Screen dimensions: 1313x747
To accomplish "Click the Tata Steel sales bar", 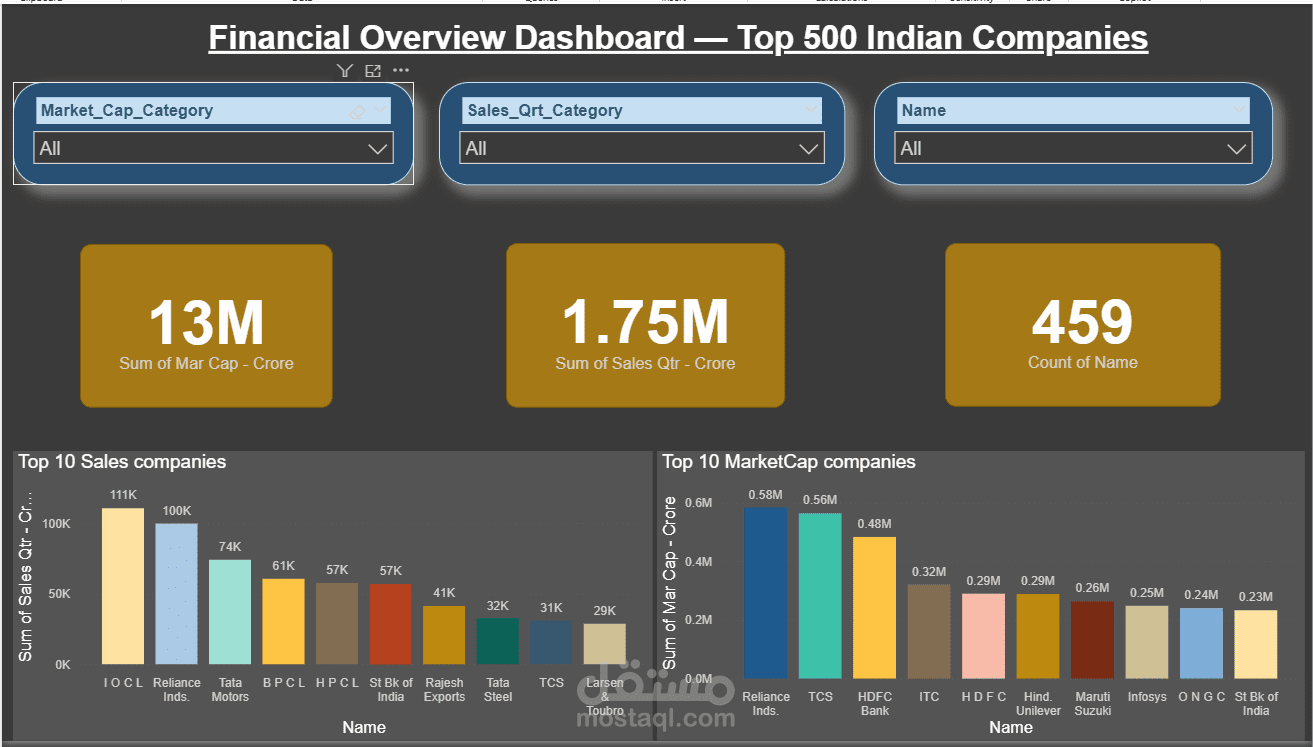I will 498,641.
